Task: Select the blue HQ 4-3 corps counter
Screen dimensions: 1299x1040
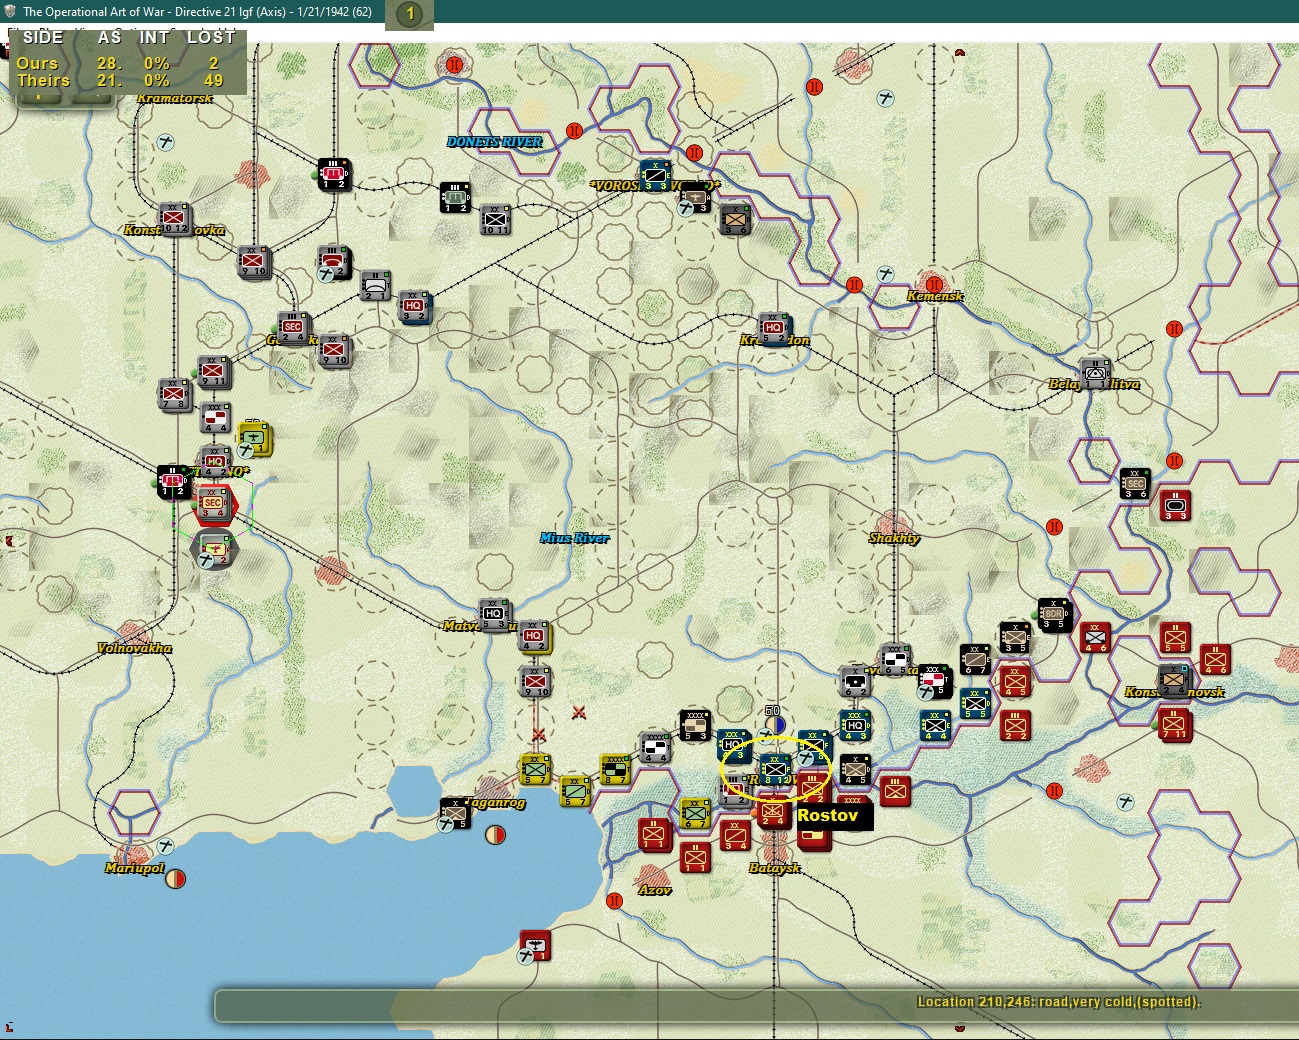Action: pyautogui.click(x=855, y=726)
